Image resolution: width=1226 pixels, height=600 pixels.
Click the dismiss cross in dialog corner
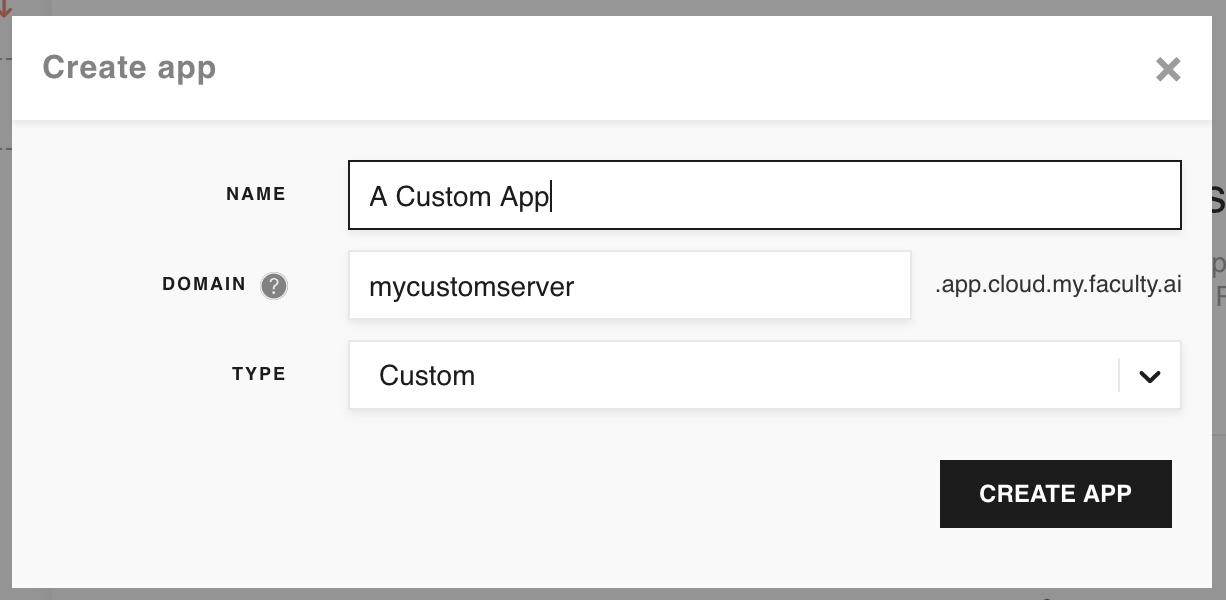click(1167, 70)
